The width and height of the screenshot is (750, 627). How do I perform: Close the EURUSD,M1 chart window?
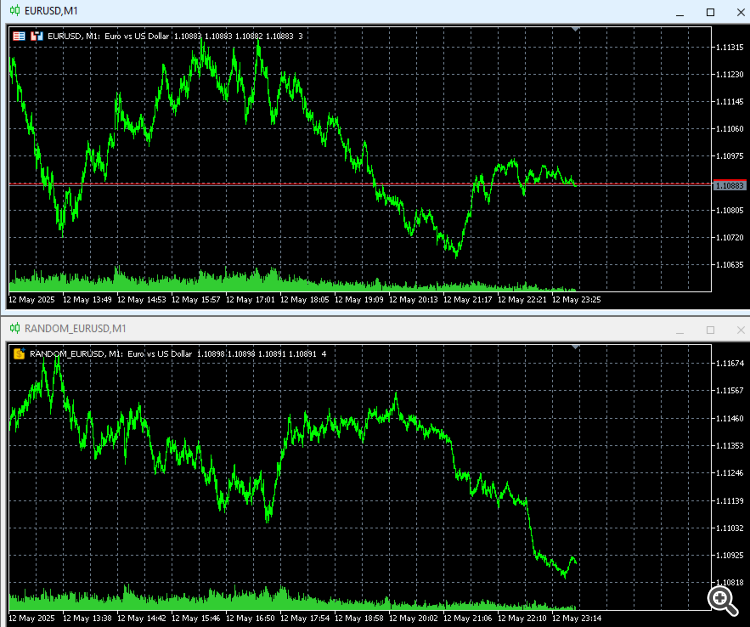[740, 12]
